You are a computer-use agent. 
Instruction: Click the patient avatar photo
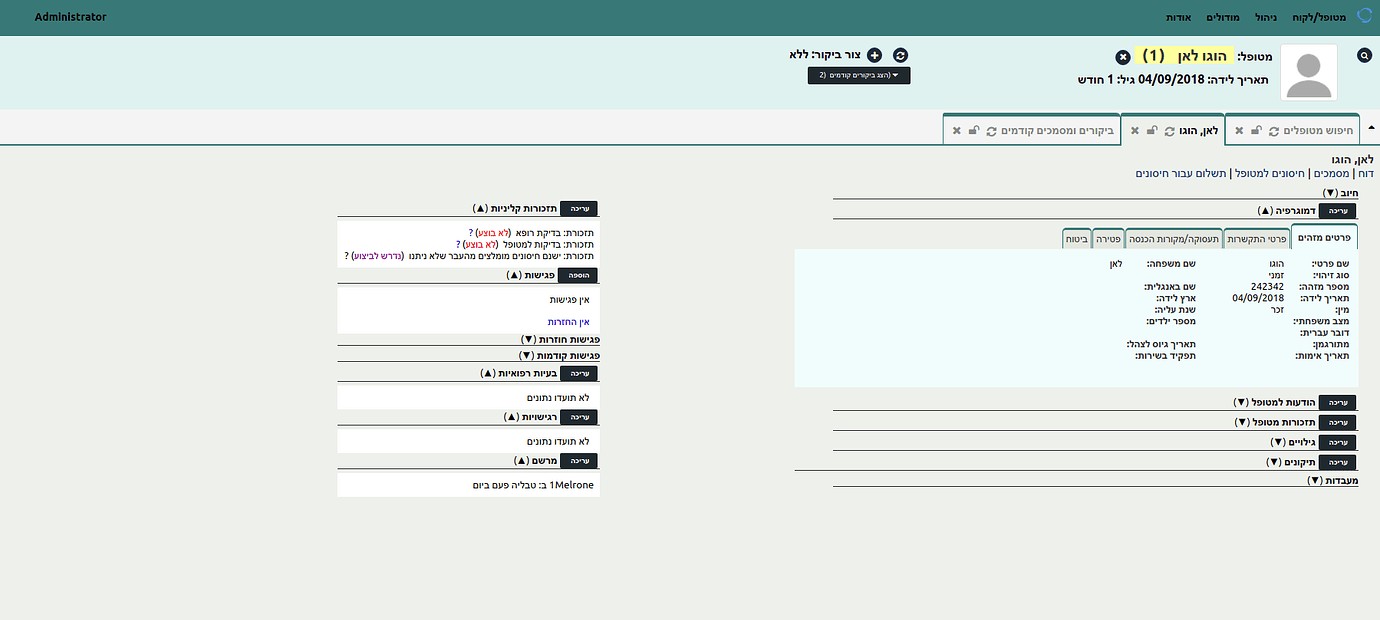(x=1308, y=72)
